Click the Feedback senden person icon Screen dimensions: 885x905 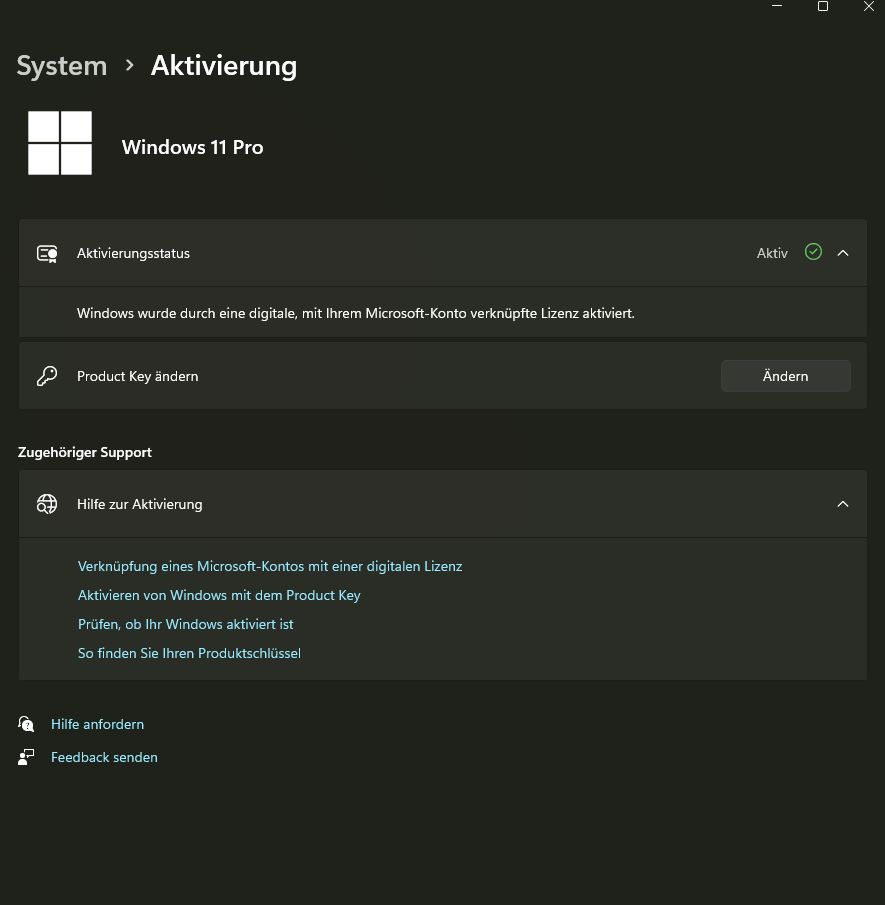coord(26,757)
